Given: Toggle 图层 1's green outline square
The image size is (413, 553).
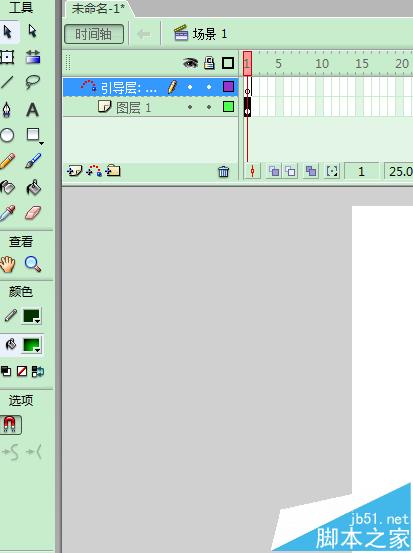Looking at the screenshot, I should click(x=228, y=107).
